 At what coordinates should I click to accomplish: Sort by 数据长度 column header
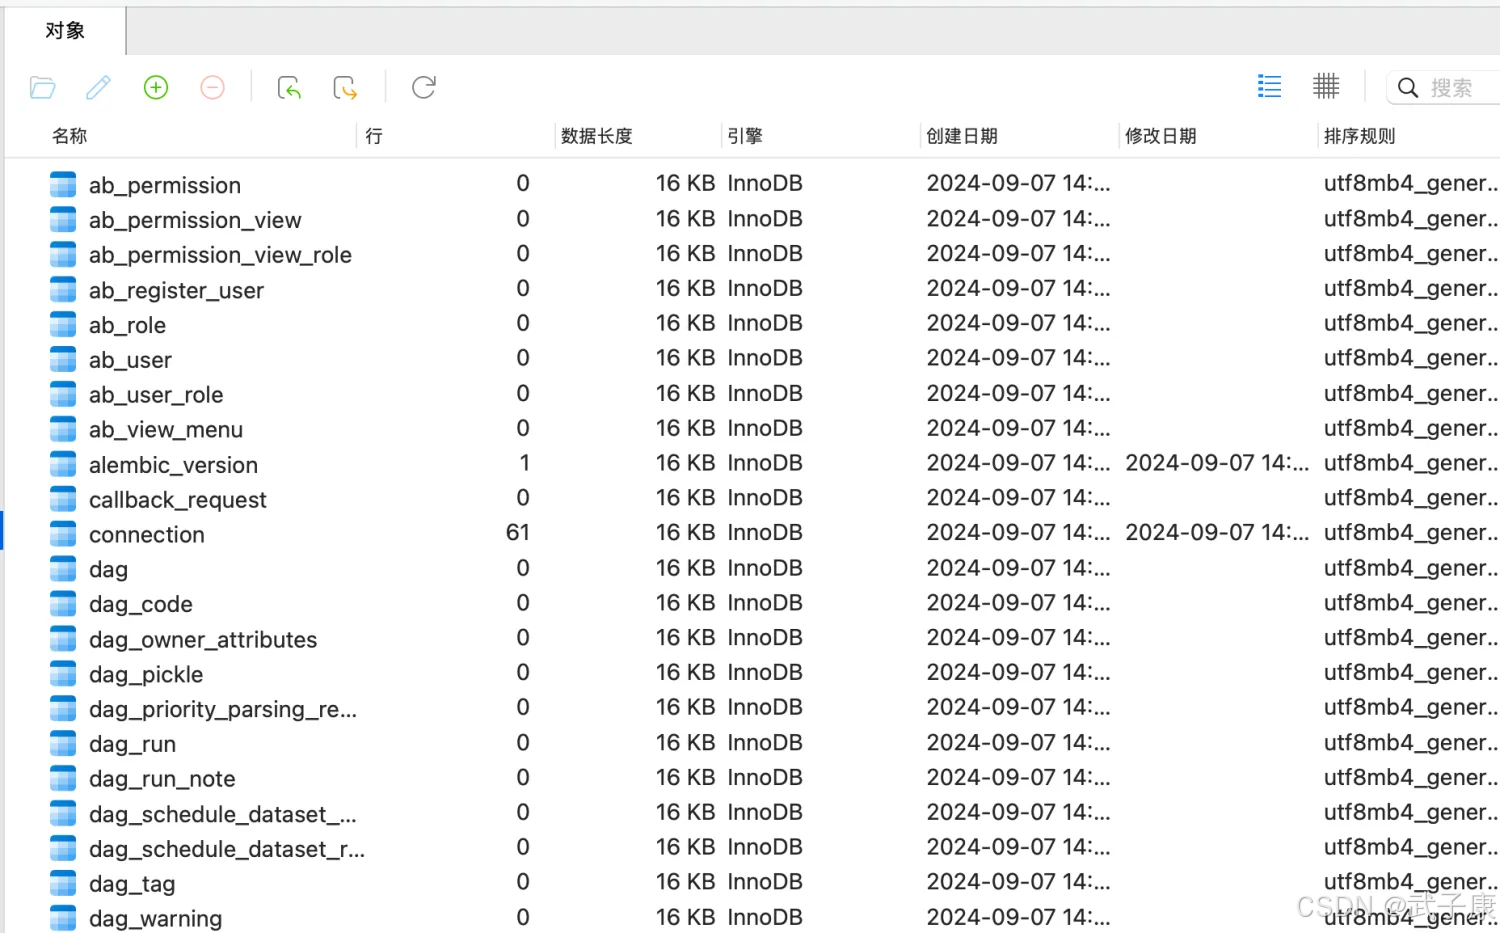click(597, 136)
